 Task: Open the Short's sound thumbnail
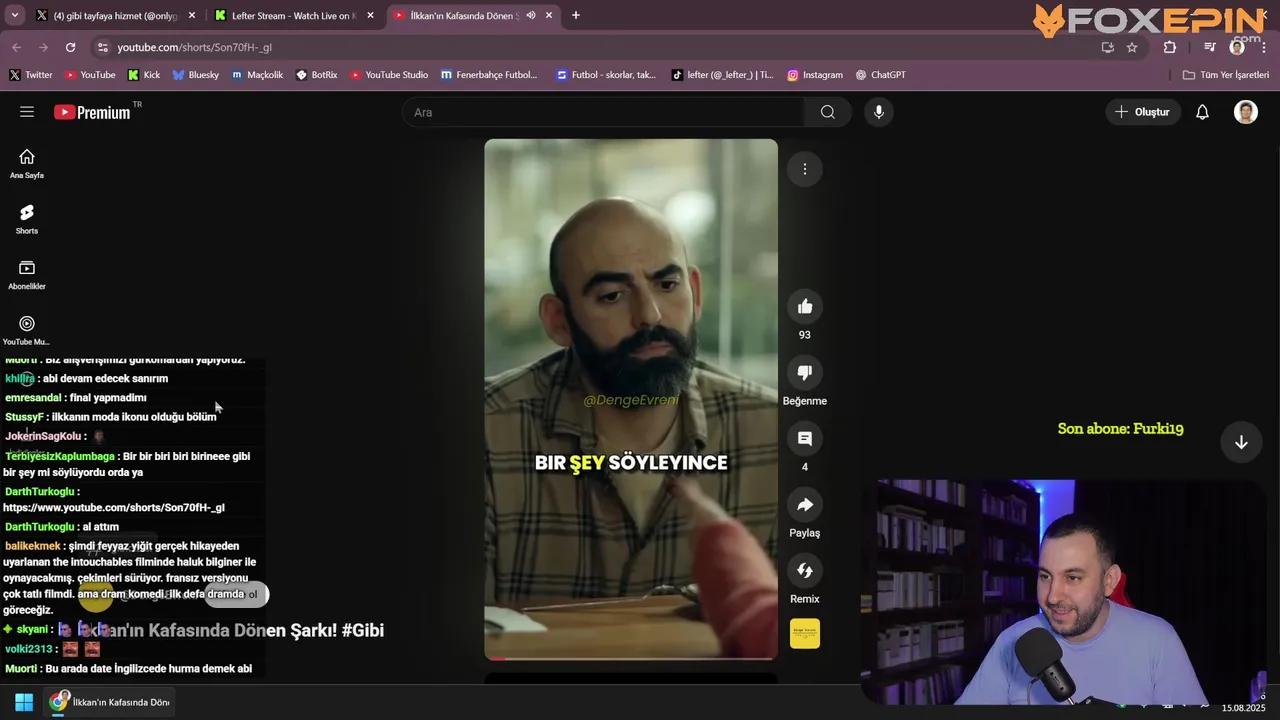(x=805, y=633)
